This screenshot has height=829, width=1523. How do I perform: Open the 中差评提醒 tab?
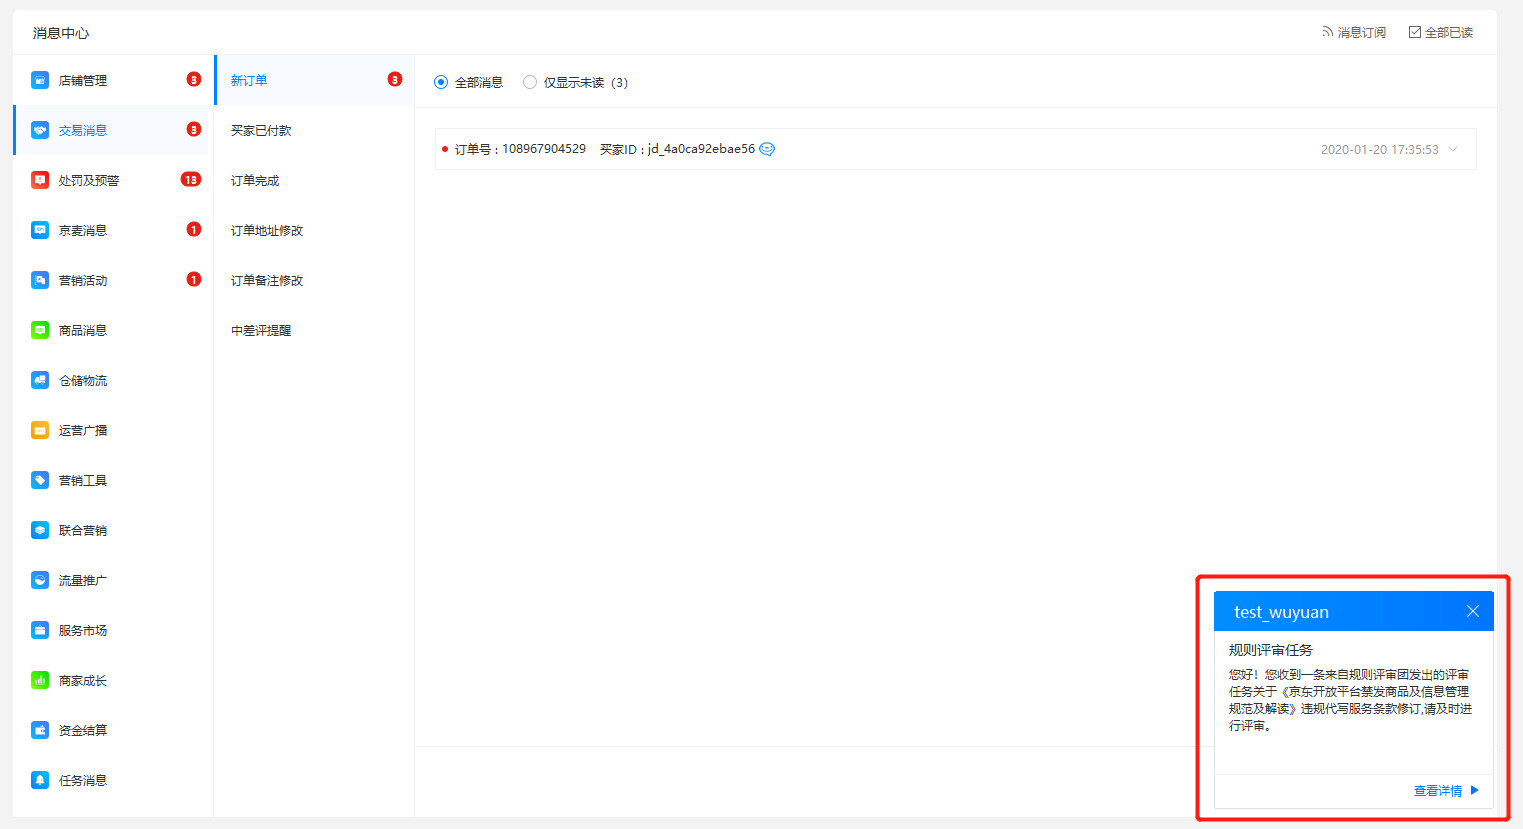pyautogui.click(x=261, y=330)
